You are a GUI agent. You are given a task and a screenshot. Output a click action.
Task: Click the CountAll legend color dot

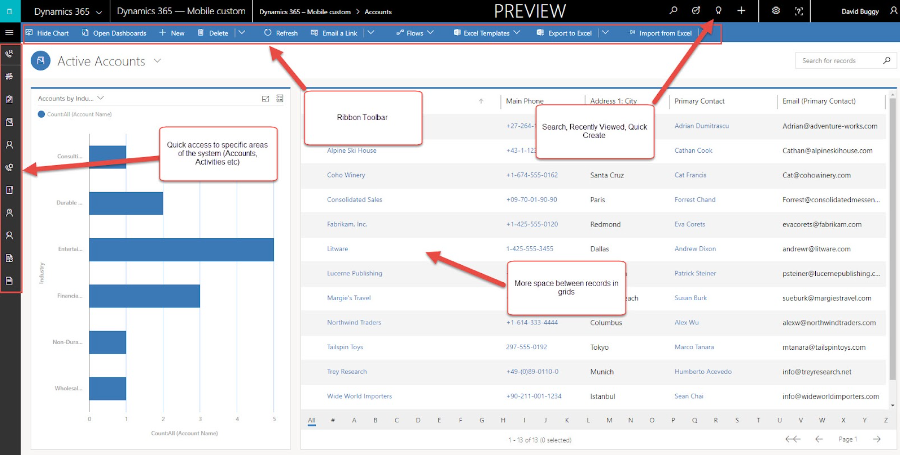coord(41,114)
